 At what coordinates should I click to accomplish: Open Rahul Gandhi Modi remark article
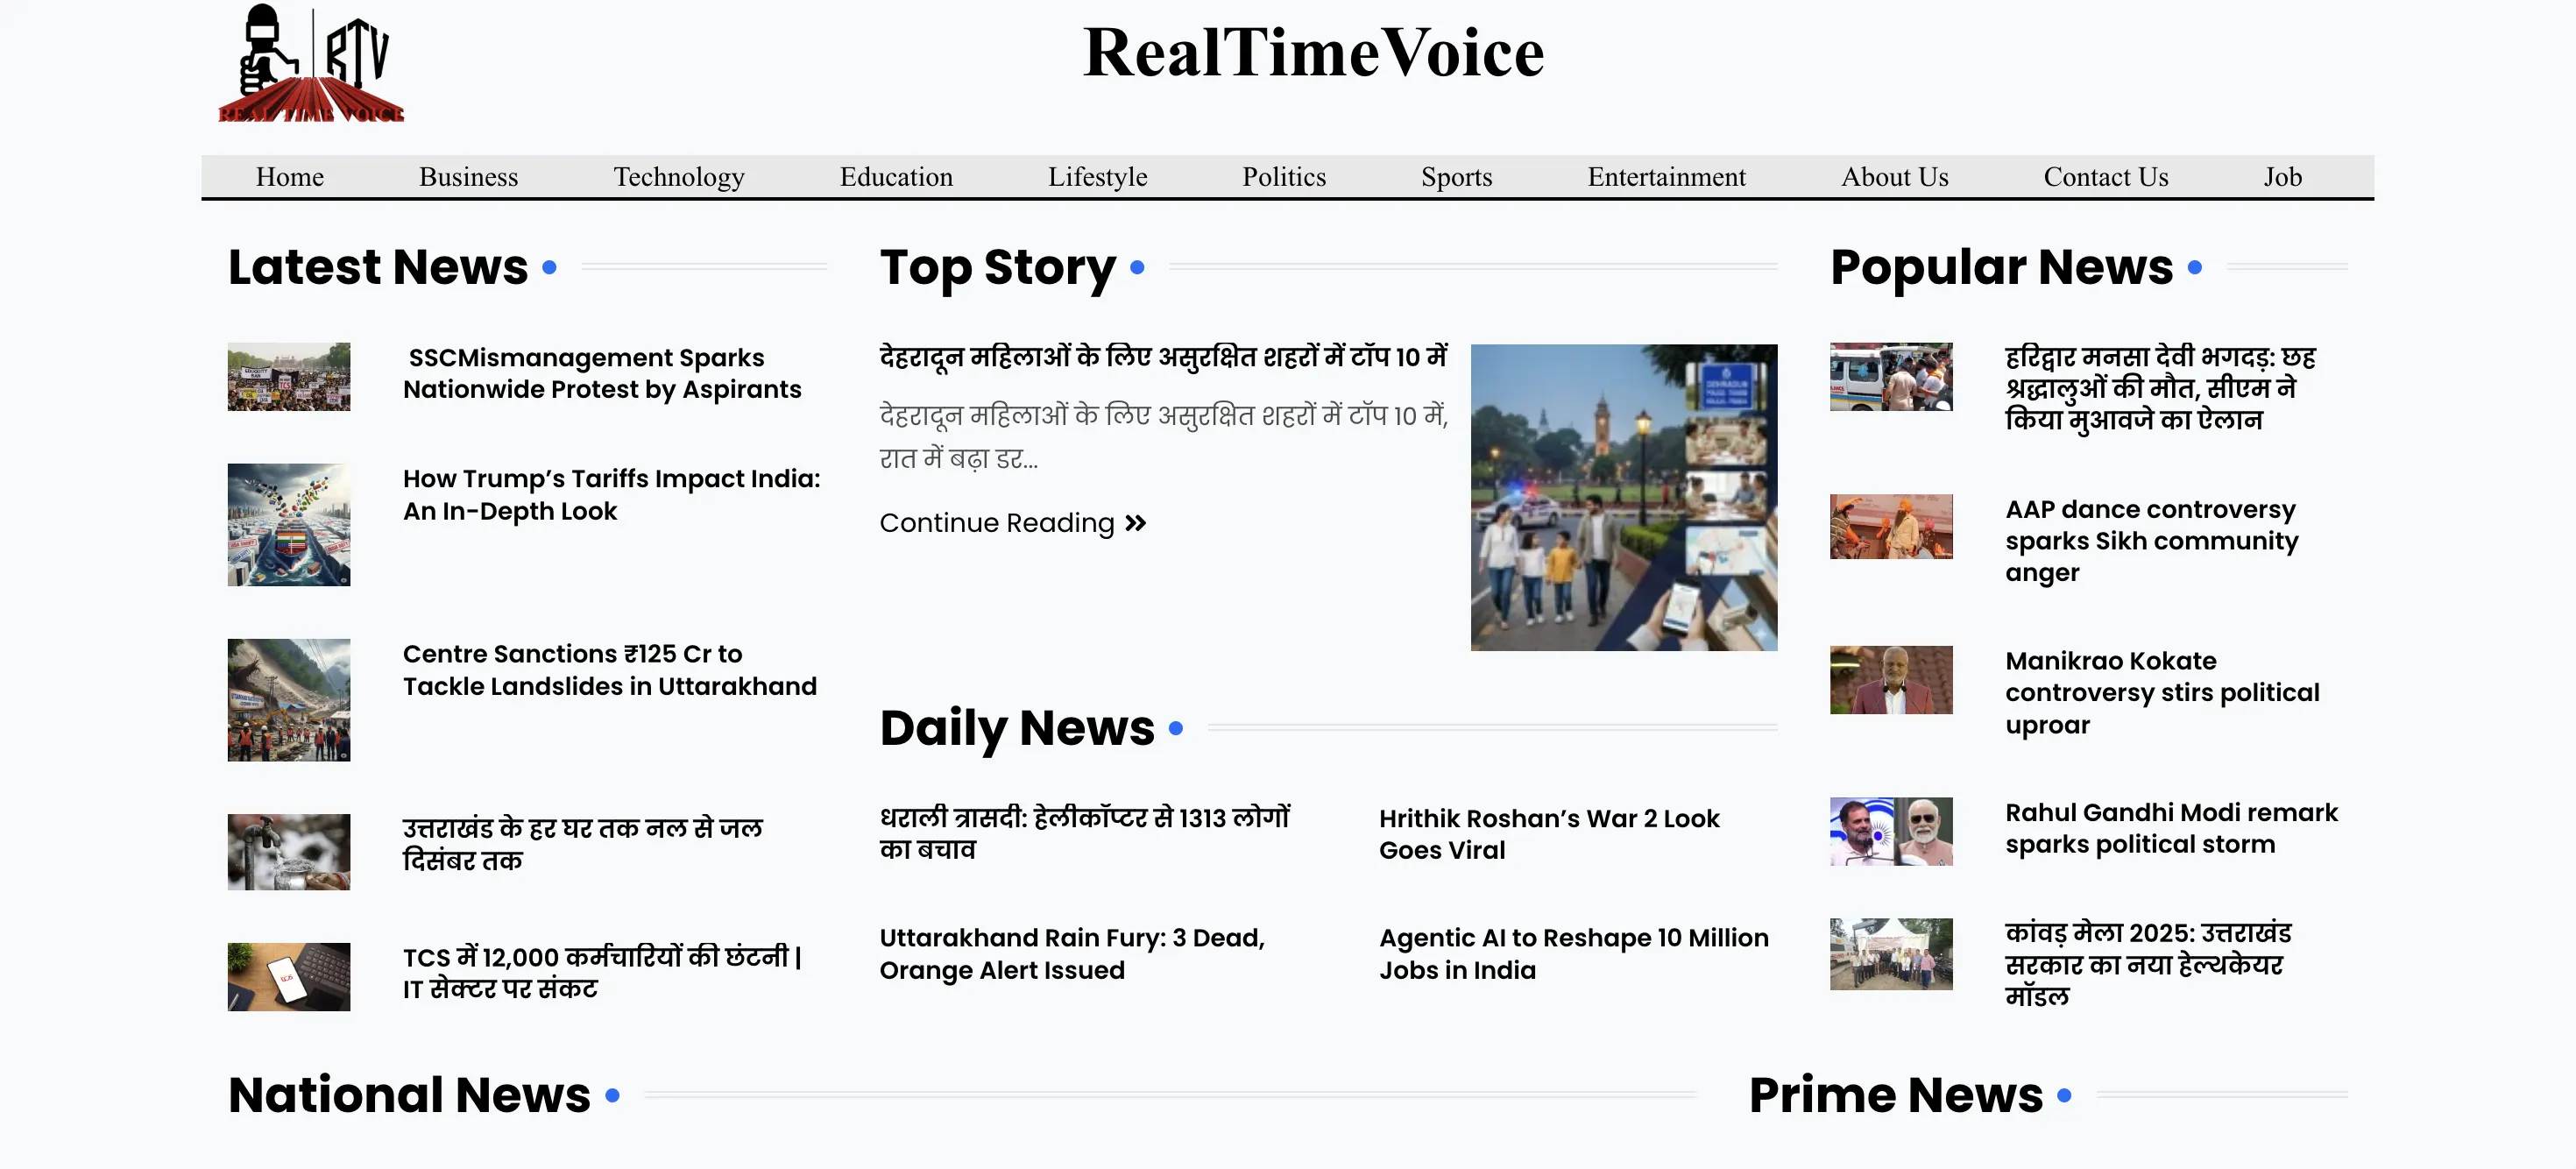click(x=2171, y=828)
